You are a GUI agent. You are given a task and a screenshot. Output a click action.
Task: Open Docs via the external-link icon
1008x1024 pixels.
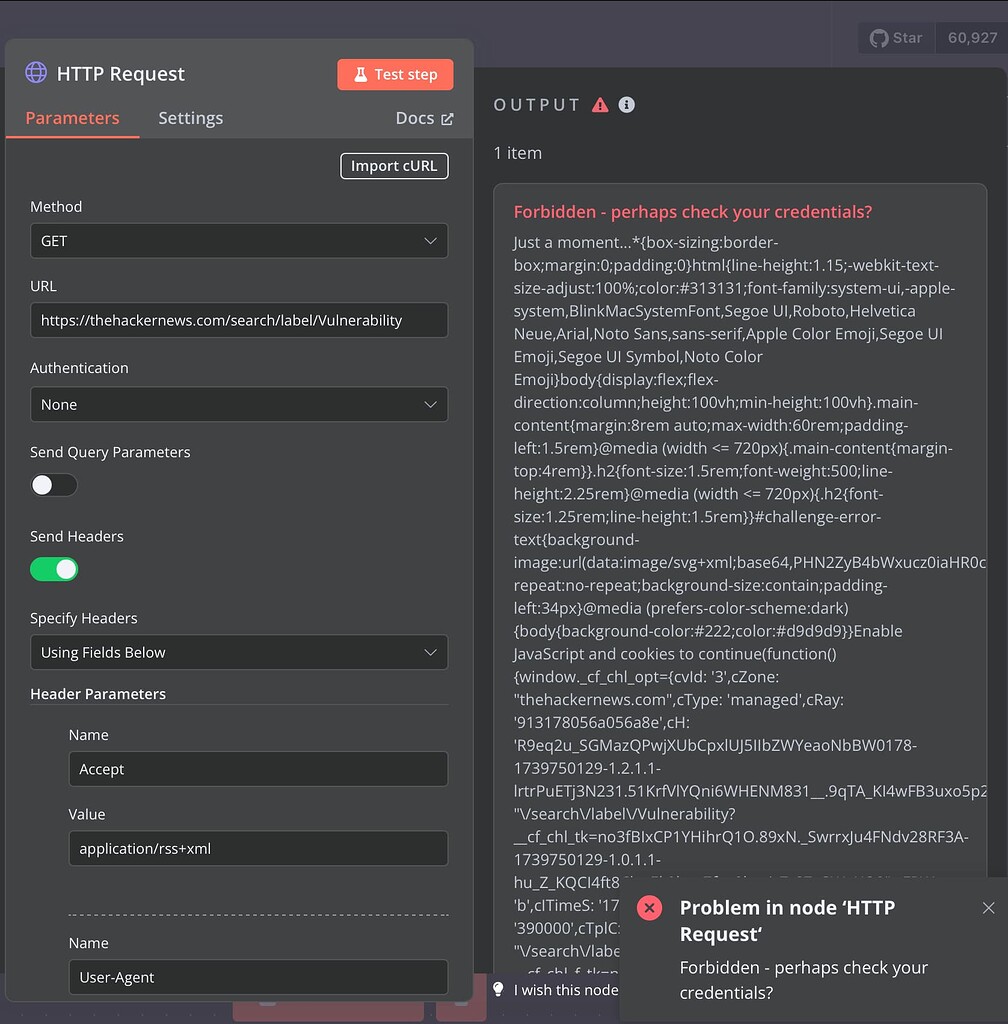point(448,118)
